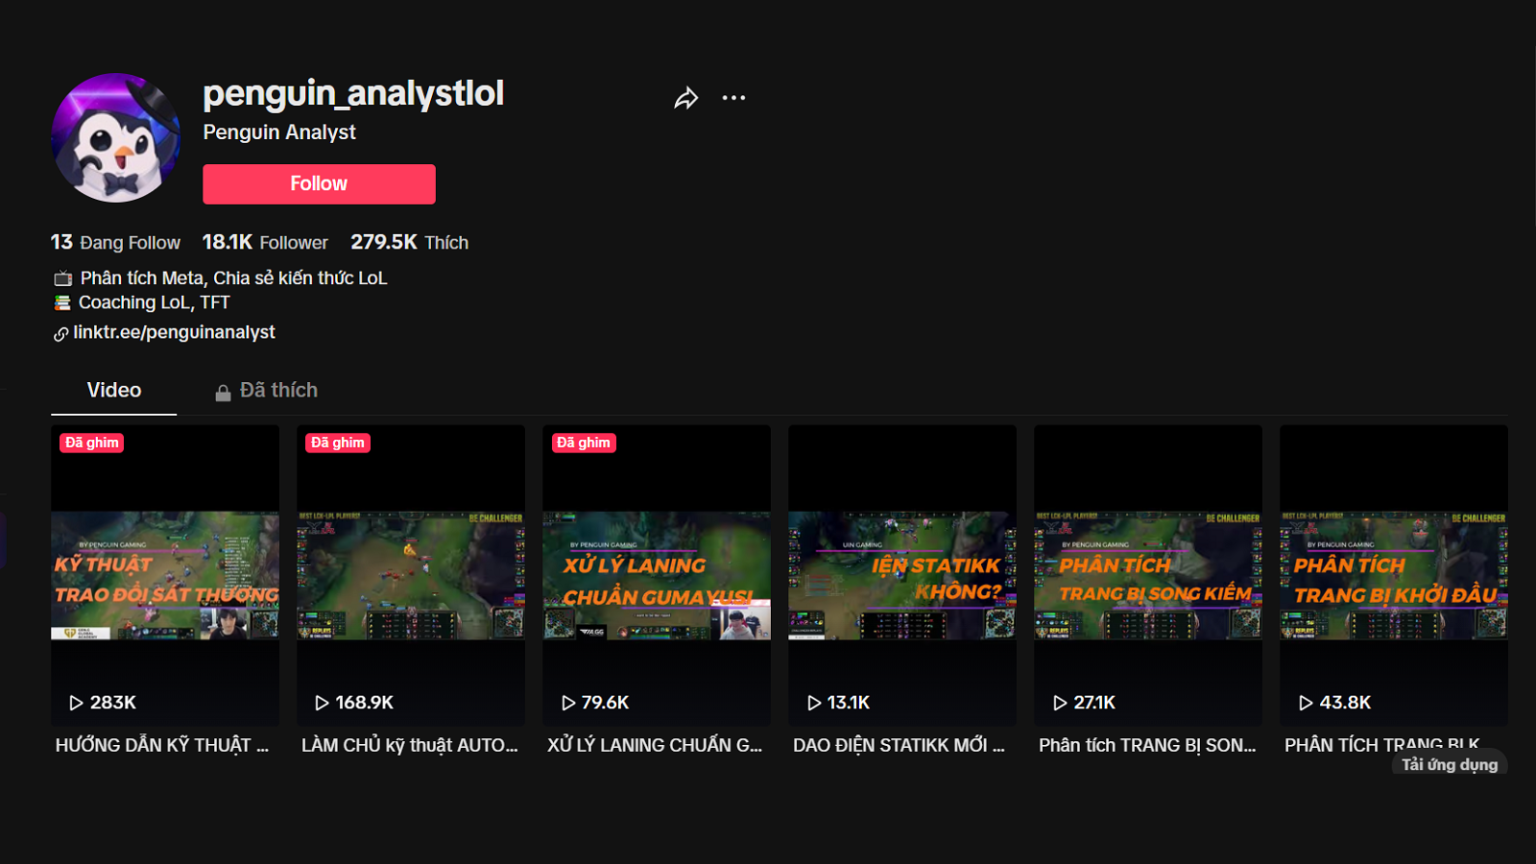Click the link chain icon in bio
Screen dimensions: 1536x864
click(x=61, y=334)
